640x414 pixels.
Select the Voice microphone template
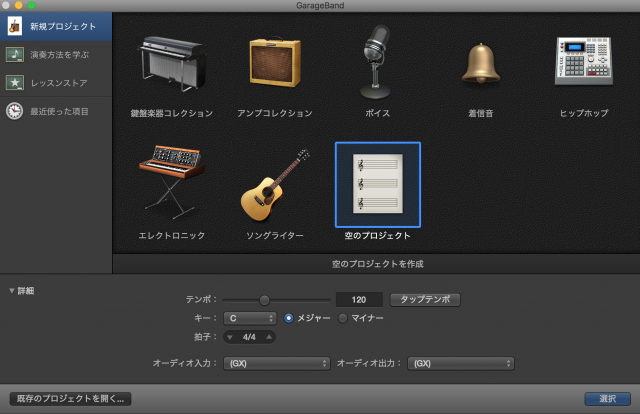(x=377, y=62)
